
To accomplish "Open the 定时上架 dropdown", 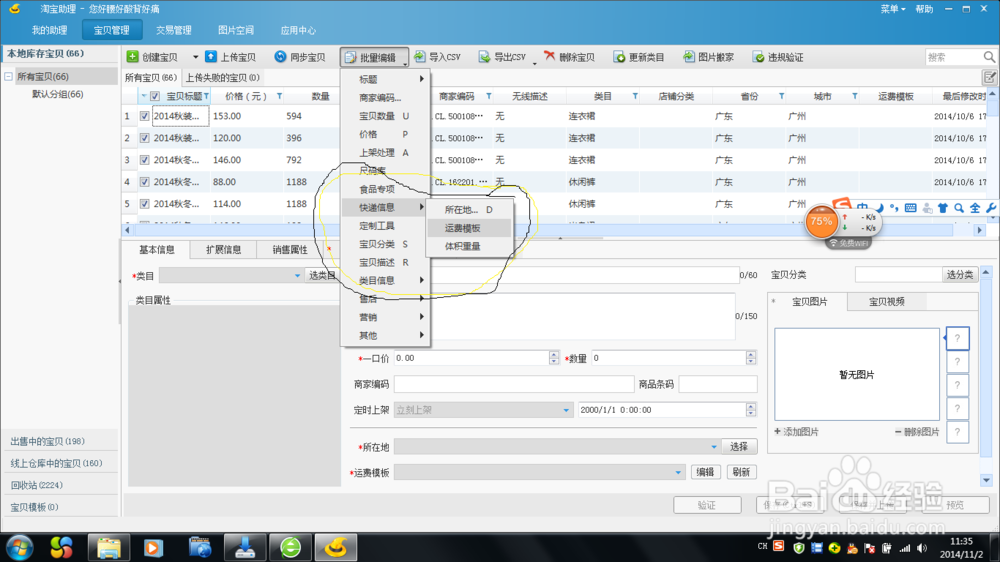I will (x=566, y=410).
